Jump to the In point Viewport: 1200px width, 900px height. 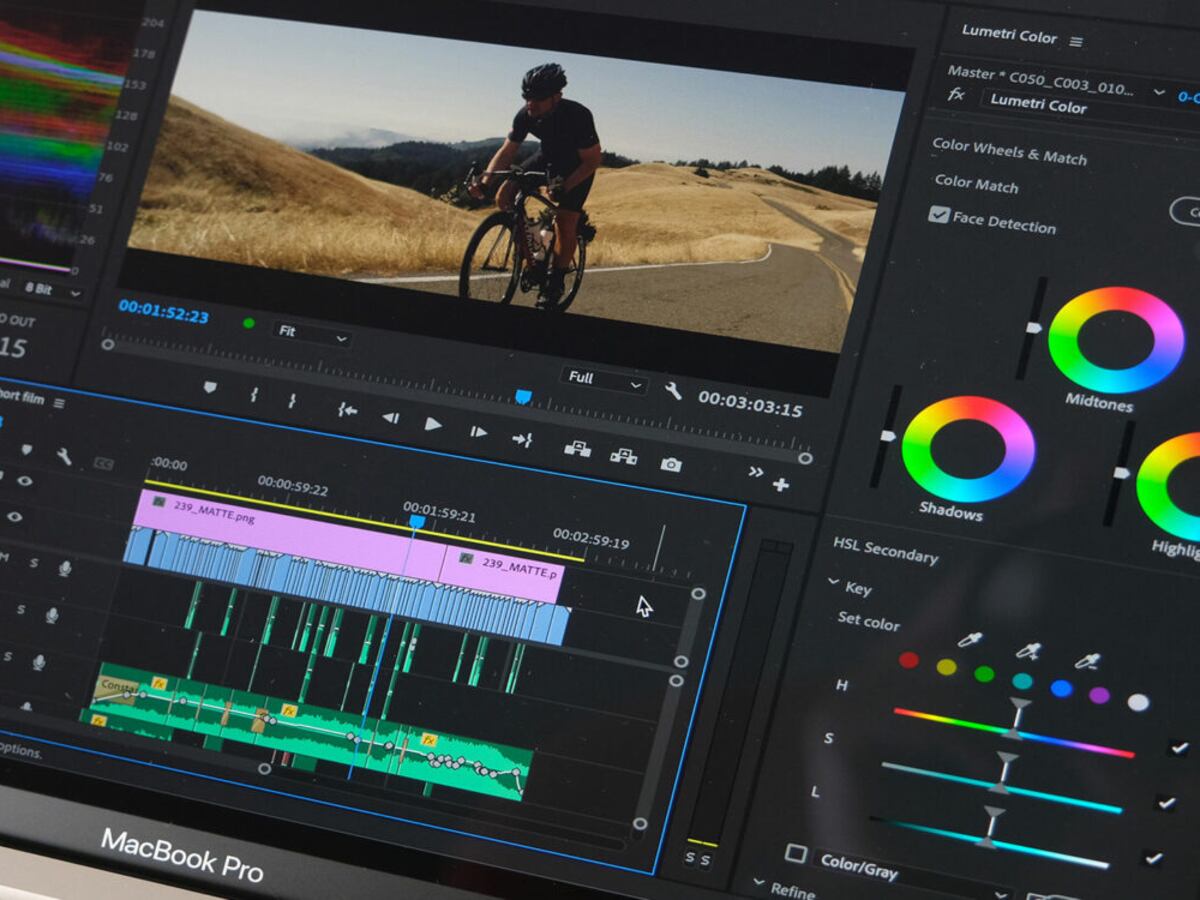coord(347,409)
